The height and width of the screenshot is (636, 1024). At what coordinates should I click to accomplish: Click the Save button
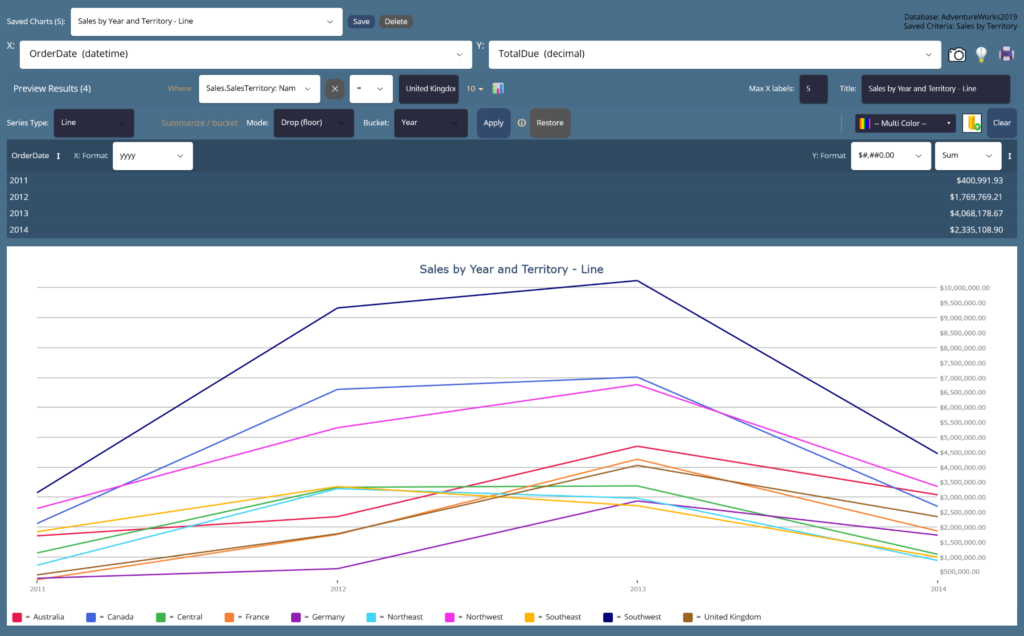pos(361,22)
